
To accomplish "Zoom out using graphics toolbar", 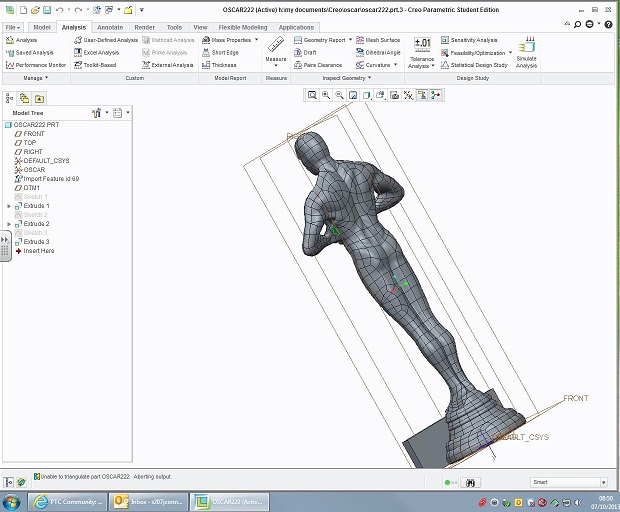I will point(339,95).
